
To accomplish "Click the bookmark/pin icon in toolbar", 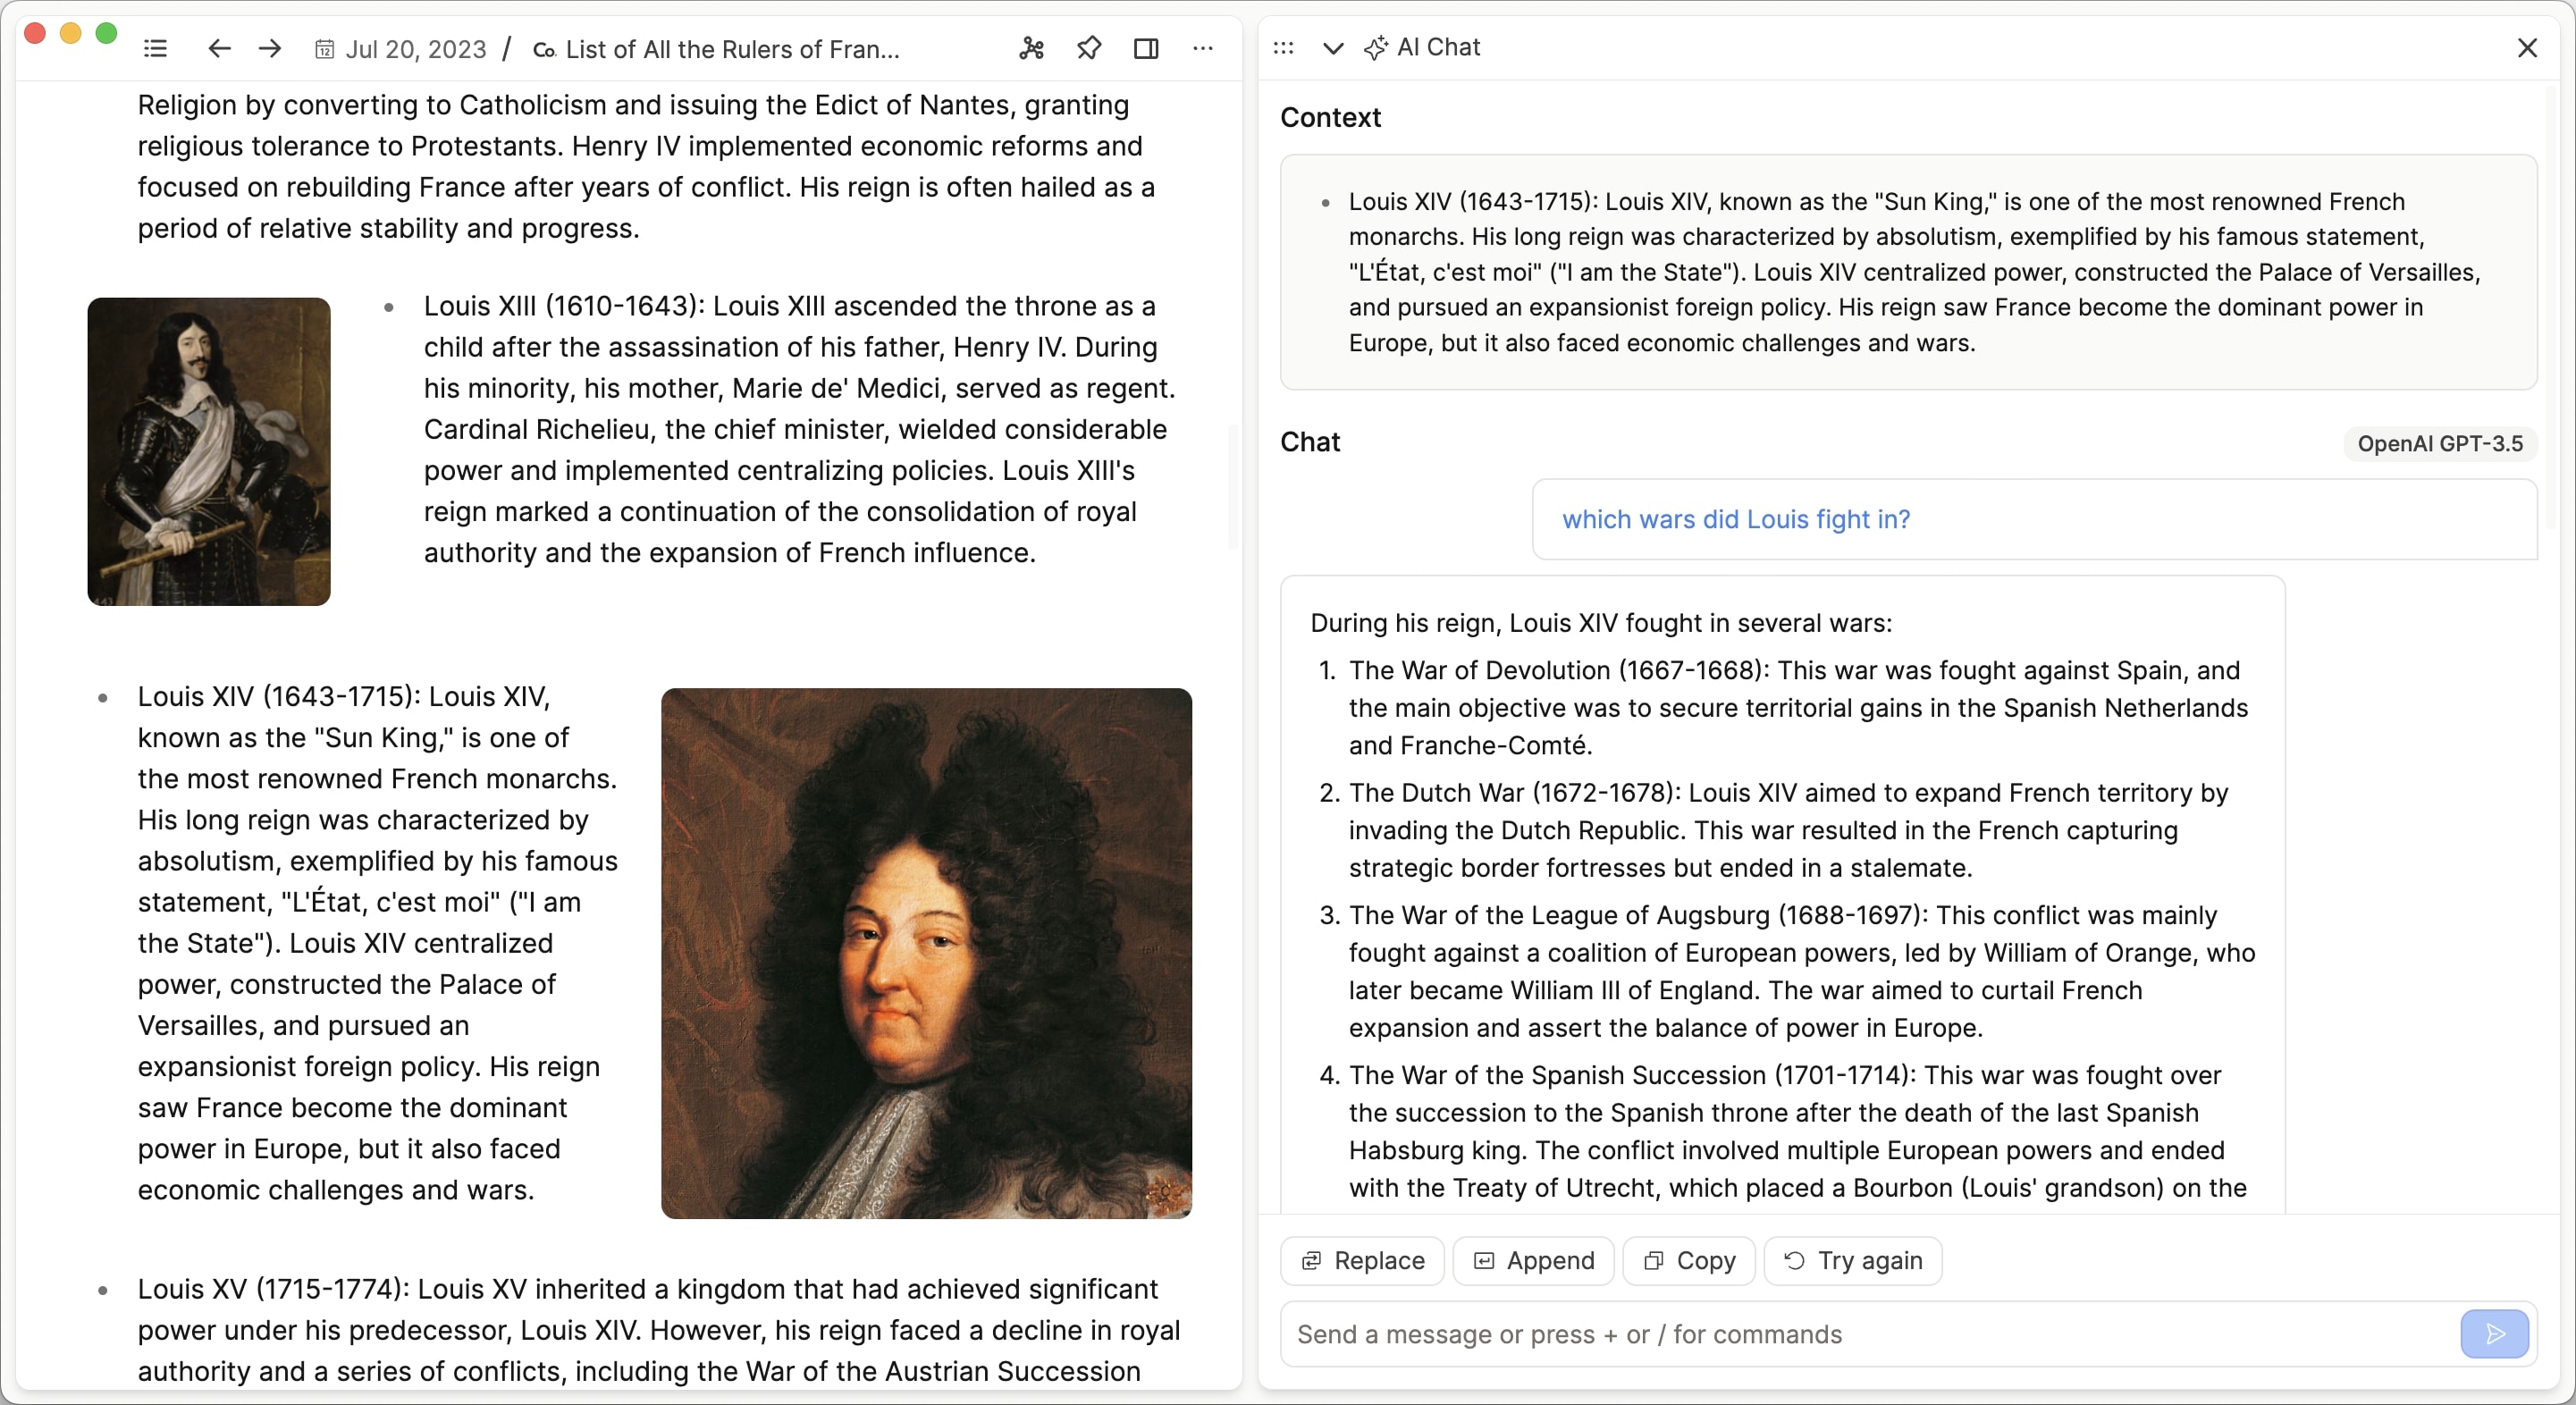I will (1087, 48).
